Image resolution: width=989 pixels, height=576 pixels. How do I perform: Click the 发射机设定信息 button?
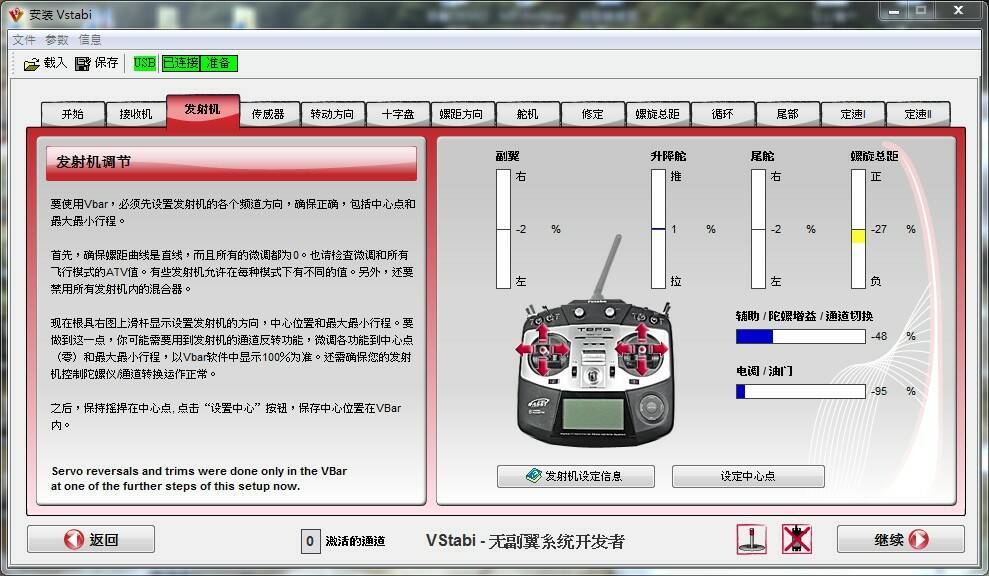pyautogui.click(x=575, y=476)
